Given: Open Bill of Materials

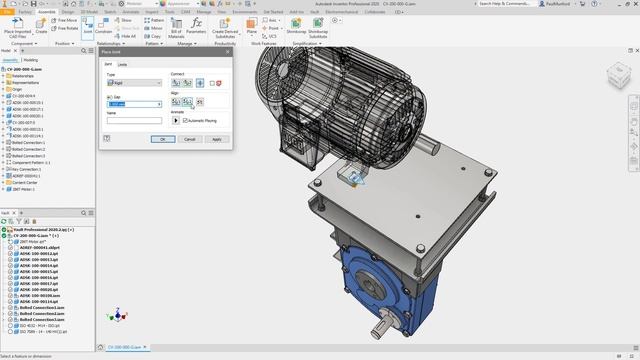Looking at the screenshot, I should [x=176, y=28].
